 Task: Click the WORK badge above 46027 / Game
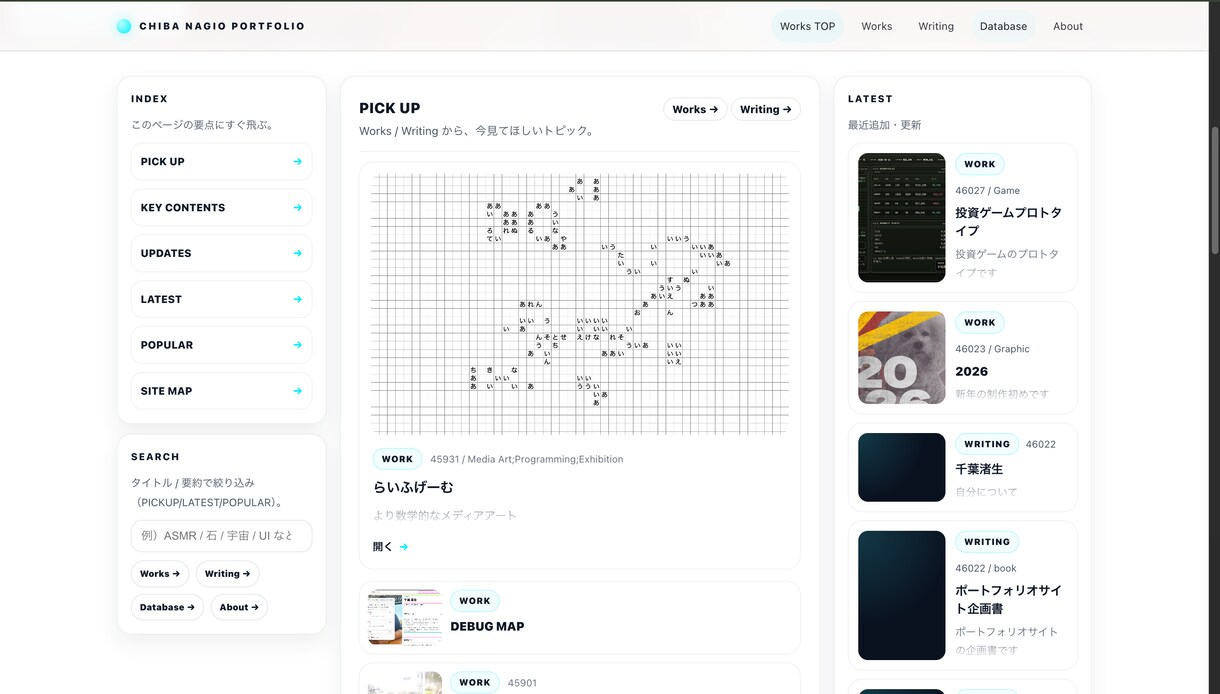tap(980, 164)
